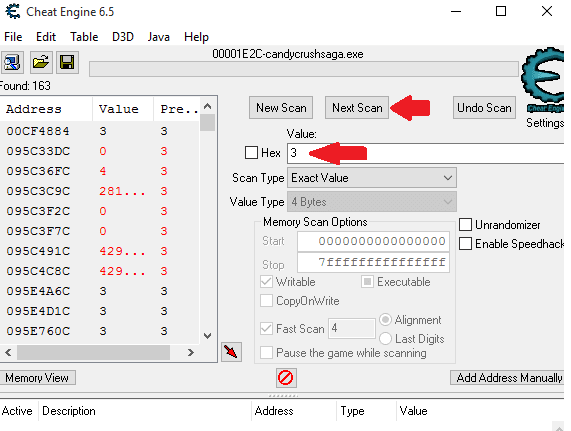Toggle the Writable checkbox

click(x=267, y=282)
